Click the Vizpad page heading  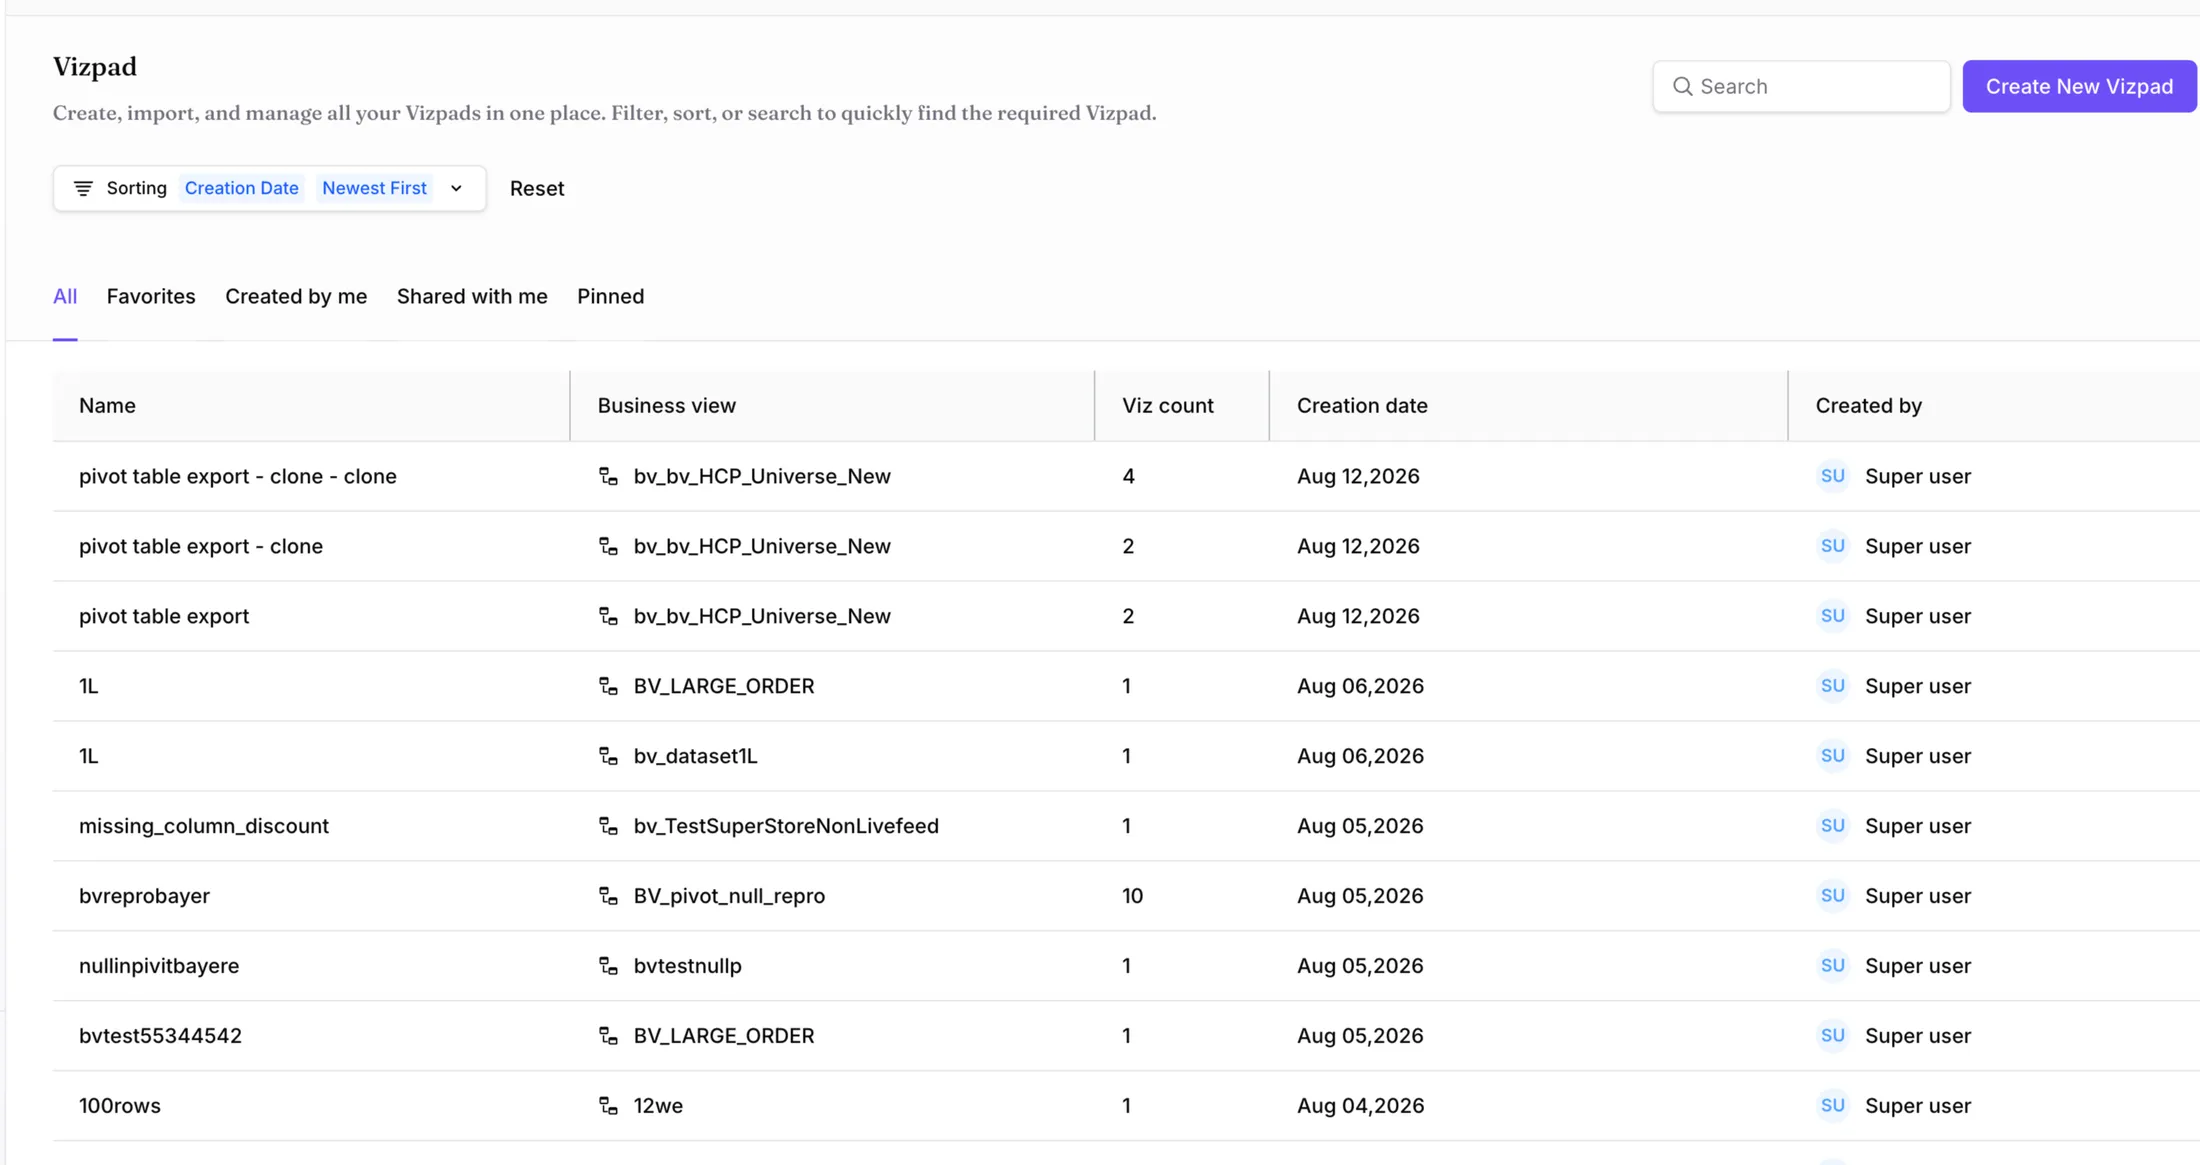coord(95,67)
